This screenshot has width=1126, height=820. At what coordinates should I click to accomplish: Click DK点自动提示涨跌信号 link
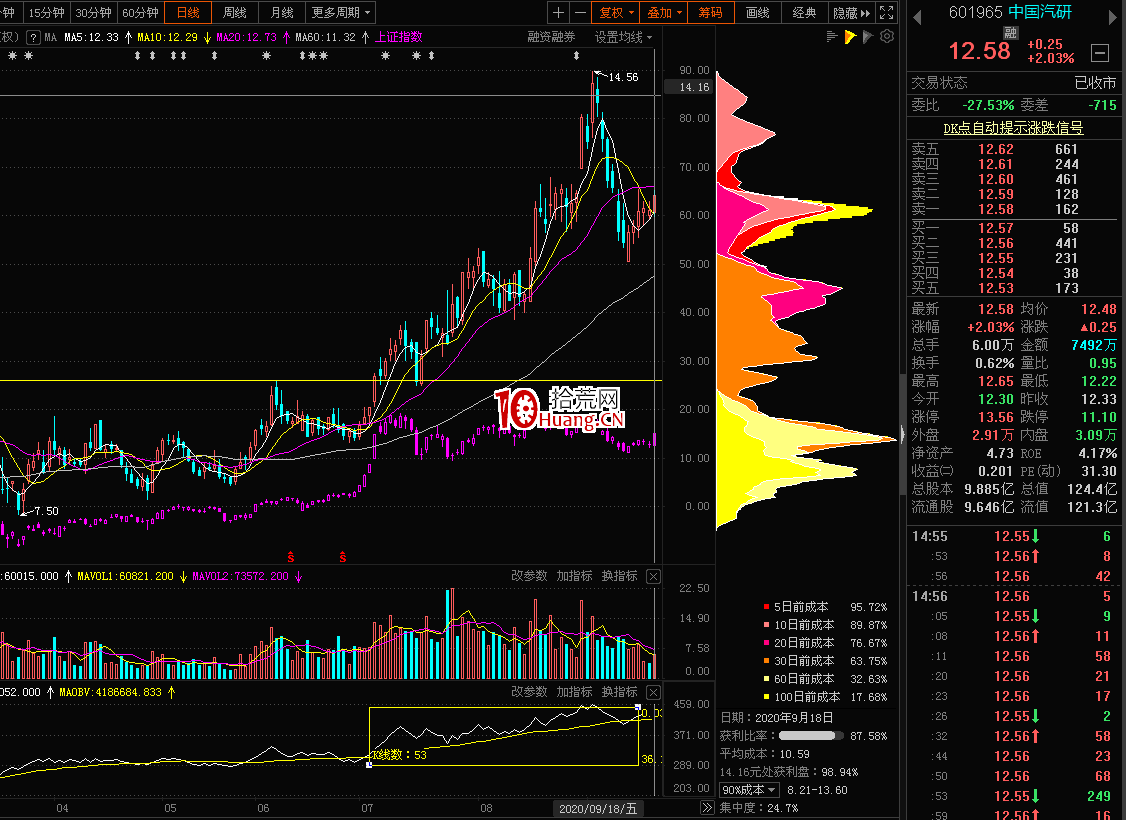[1013, 129]
